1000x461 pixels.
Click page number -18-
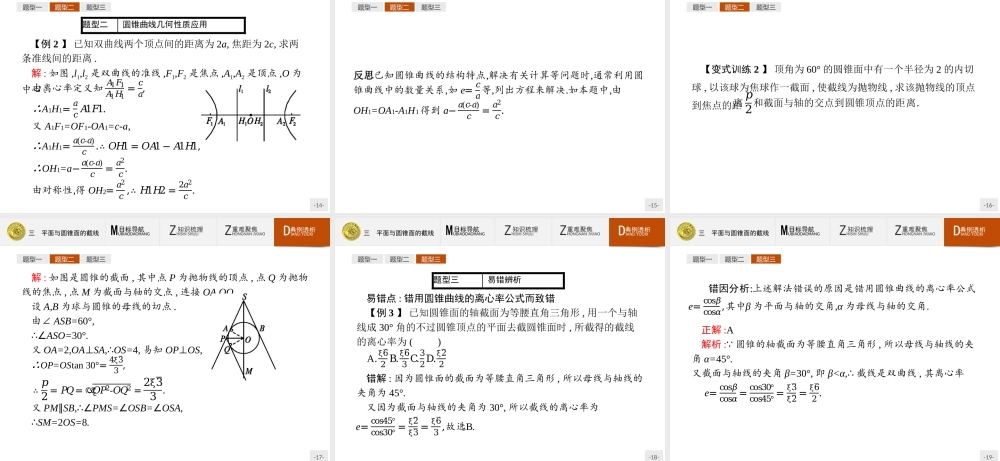pyautogui.click(x=654, y=457)
